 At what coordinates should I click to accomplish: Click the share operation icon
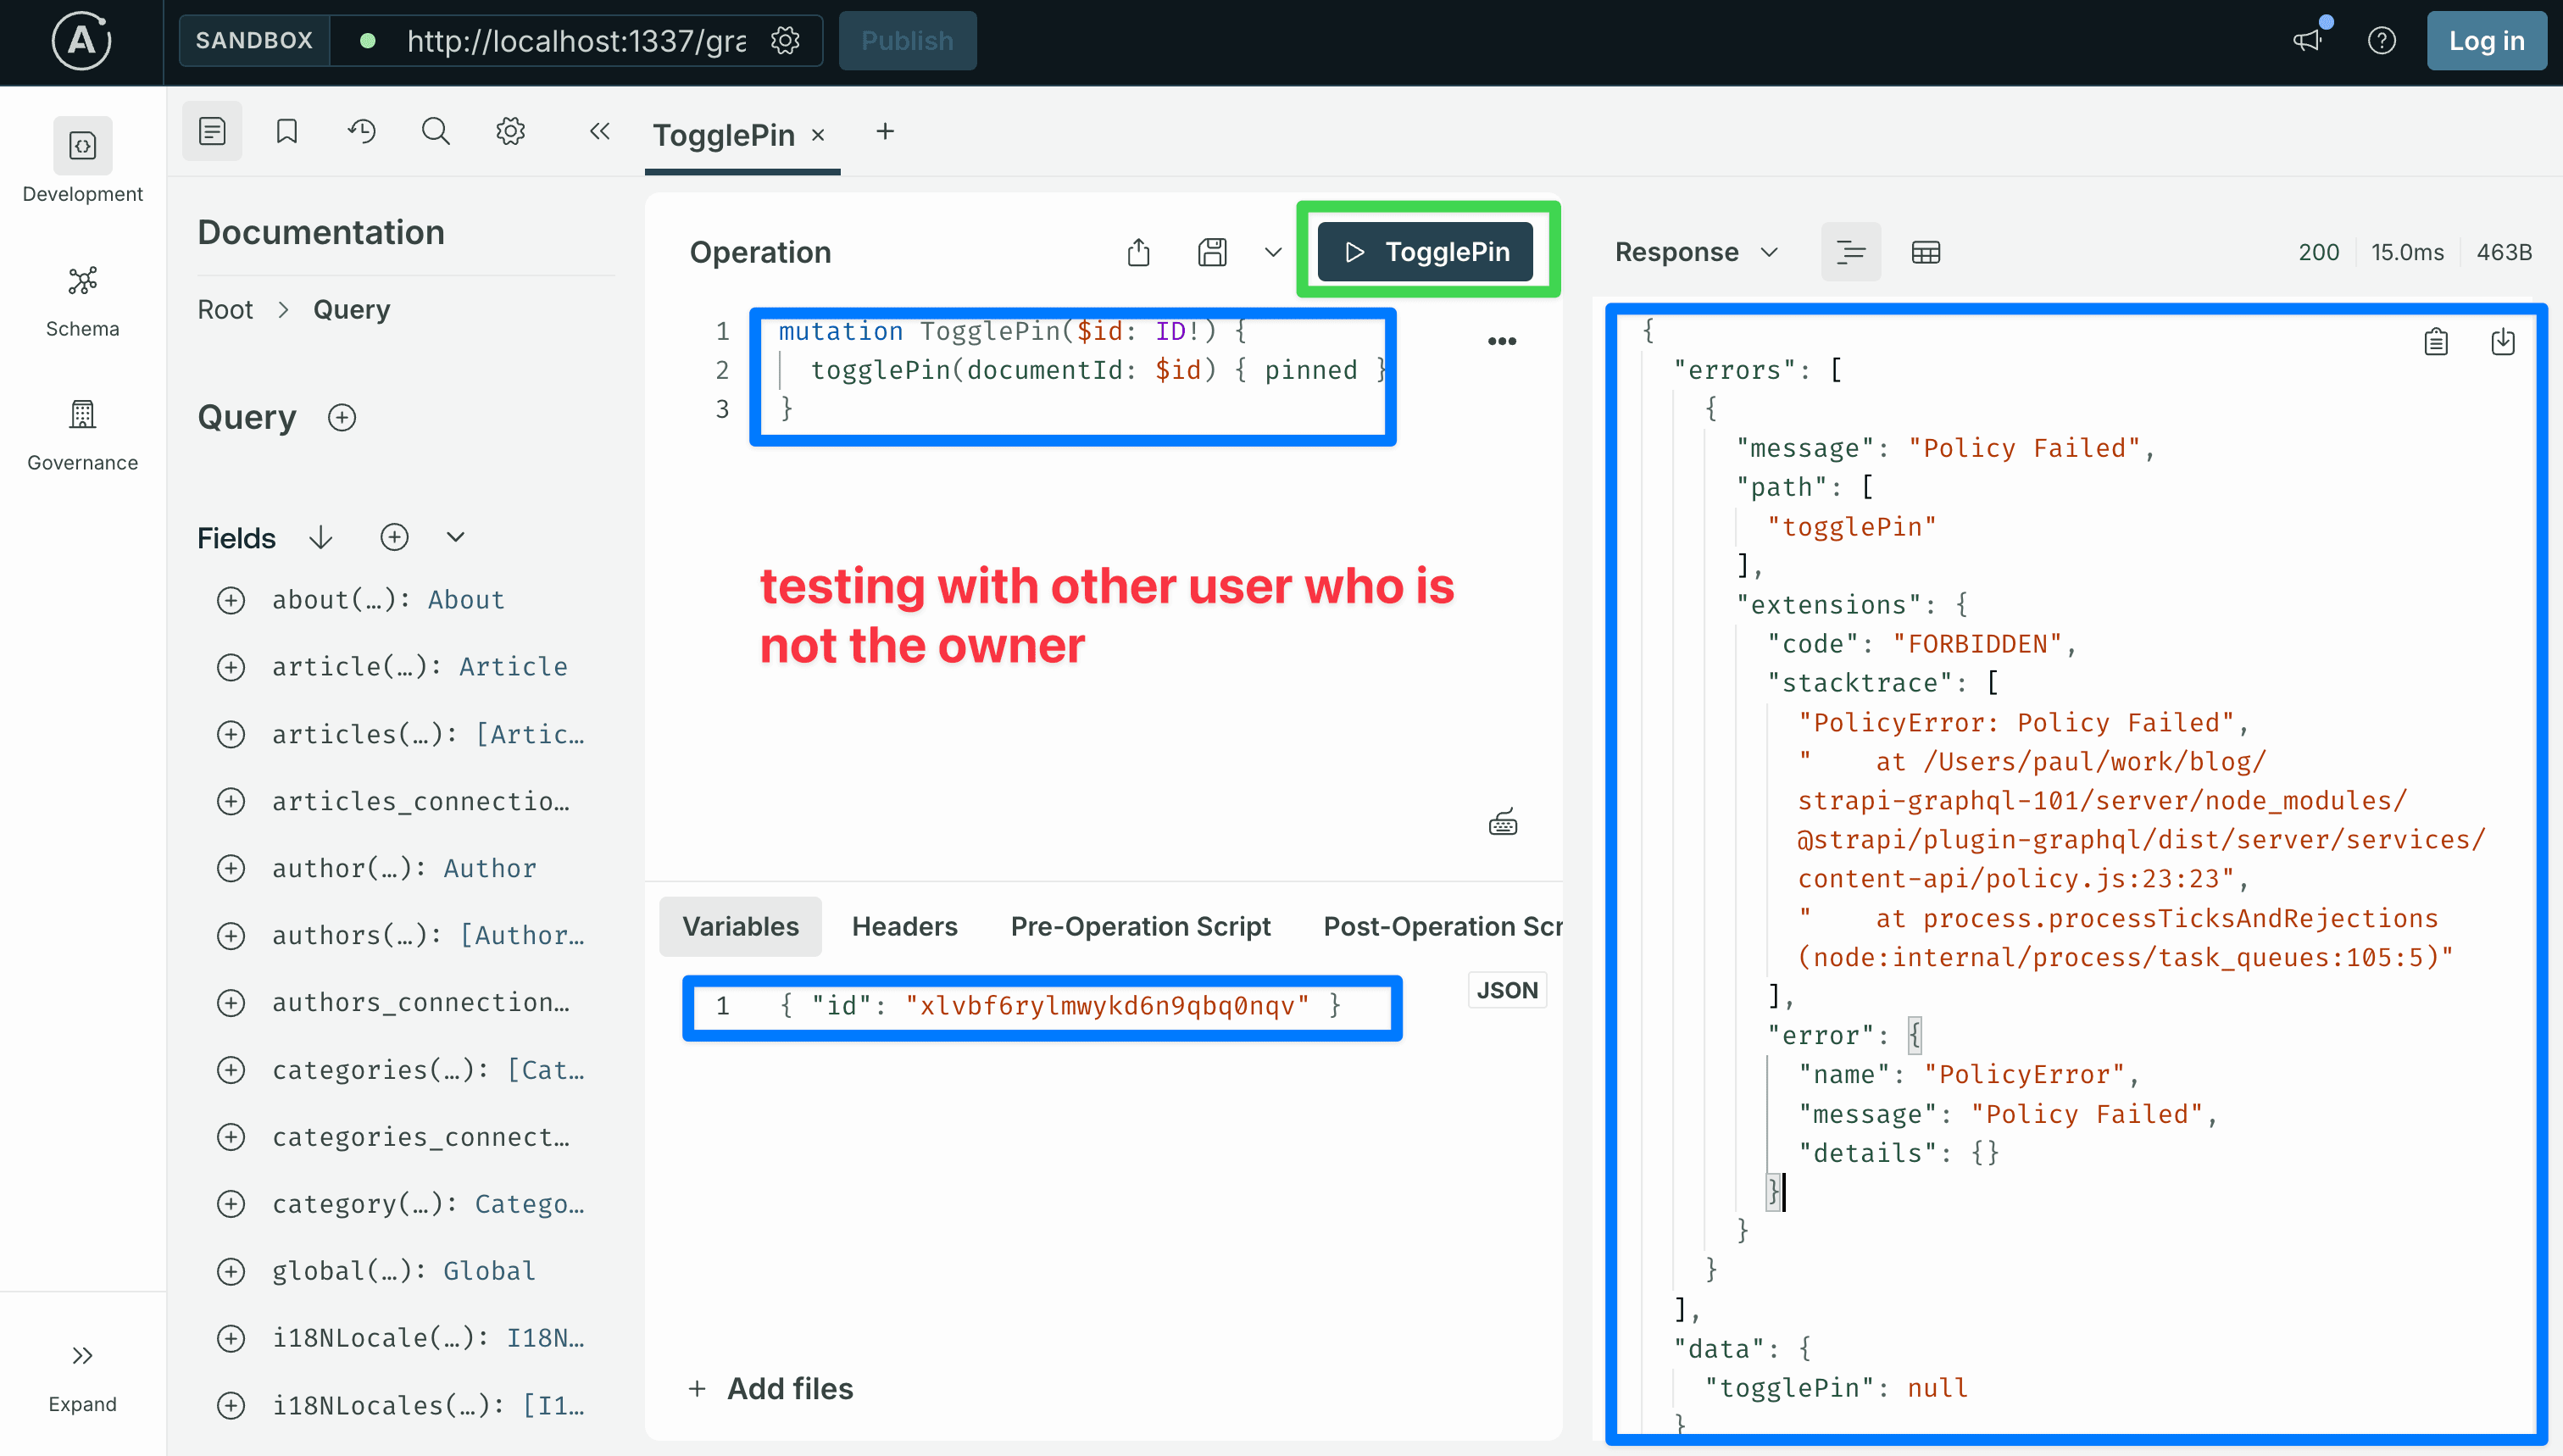[x=1138, y=252]
